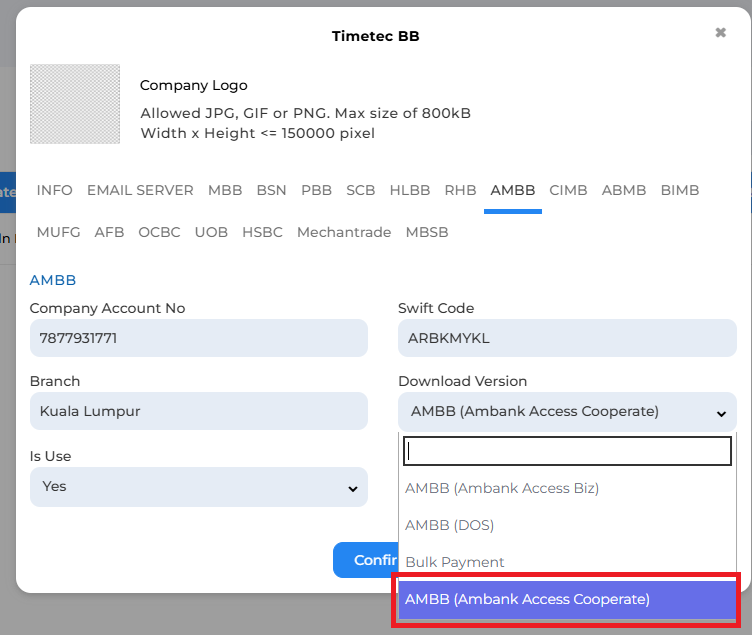
Task: Click the Is Use label
Action: pos(50,456)
